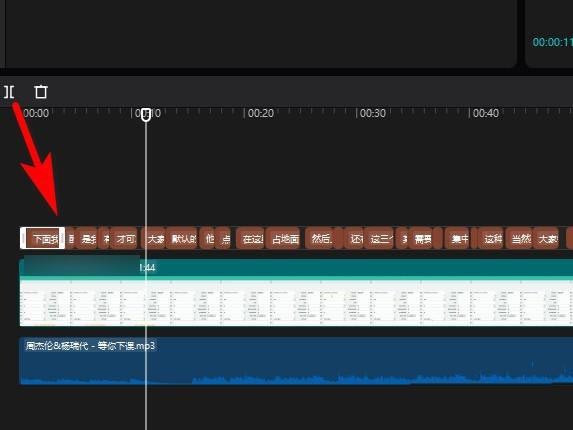Select the subtitle clip 需要
The height and width of the screenshot is (430, 573).
click(x=421, y=239)
